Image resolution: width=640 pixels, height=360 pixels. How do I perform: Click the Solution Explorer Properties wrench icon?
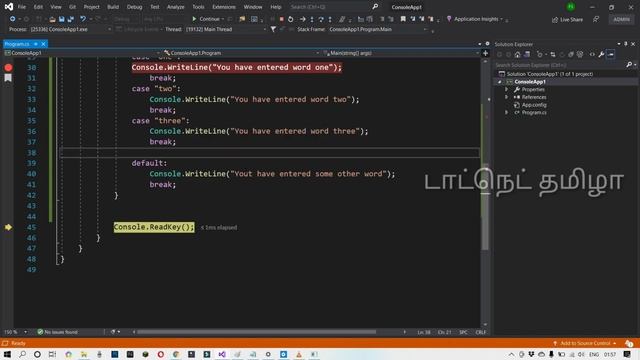point(601,54)
